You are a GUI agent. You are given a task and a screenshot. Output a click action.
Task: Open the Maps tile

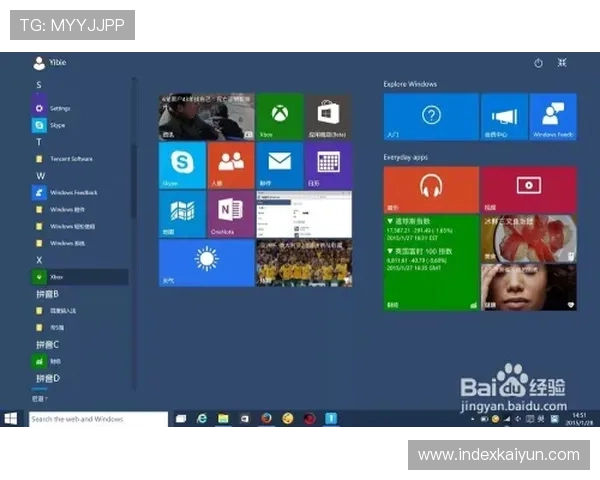coord(182,214)
